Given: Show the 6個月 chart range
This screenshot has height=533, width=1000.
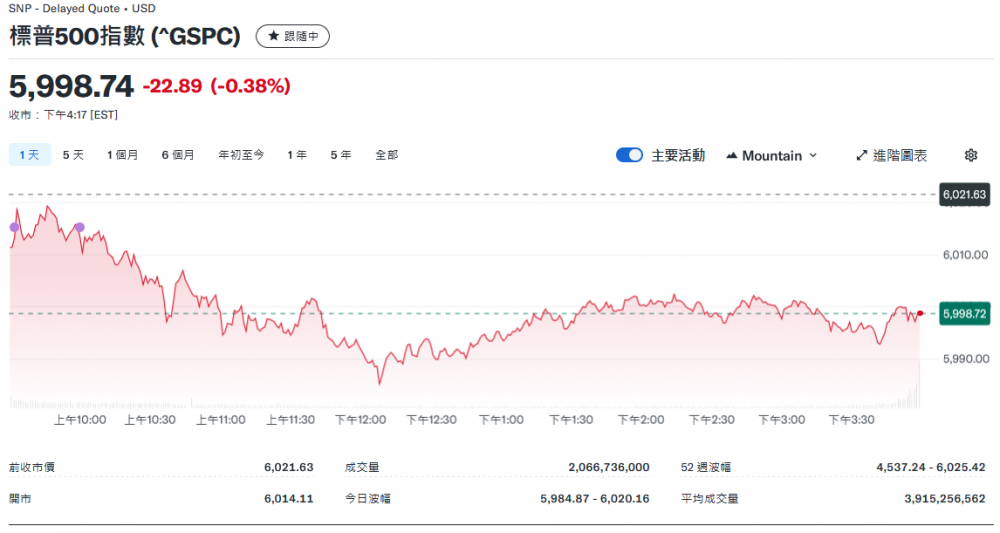Looking at the screenshot, I should click(x=178, y=155).
